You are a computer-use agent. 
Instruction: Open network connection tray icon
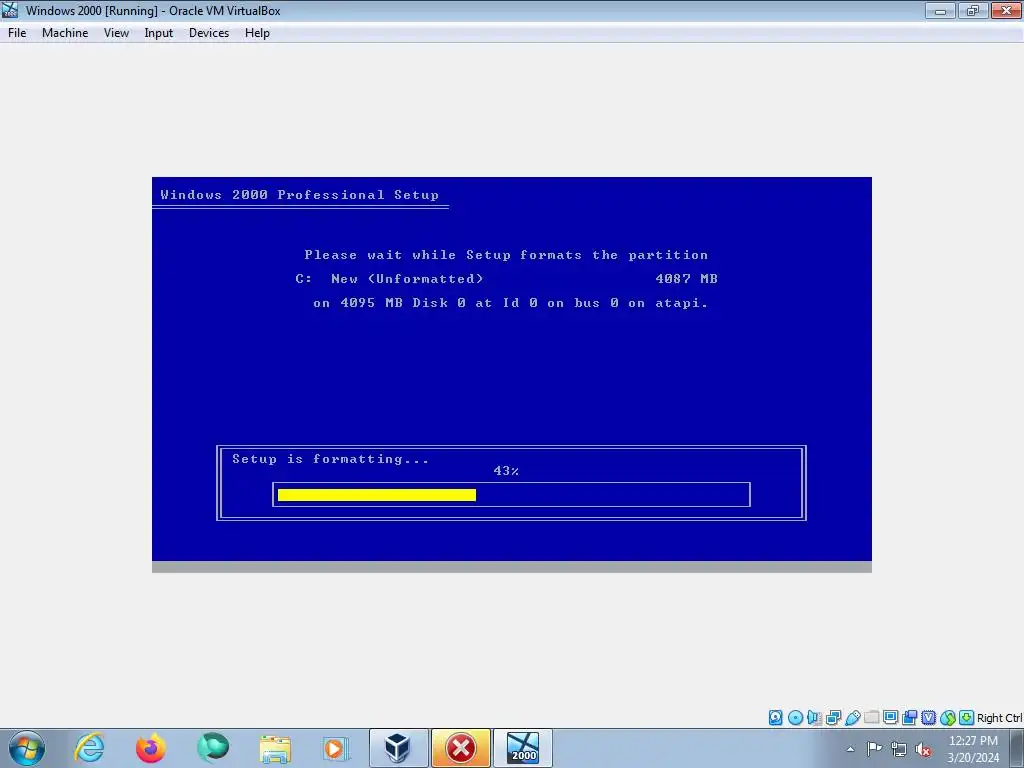899,749
